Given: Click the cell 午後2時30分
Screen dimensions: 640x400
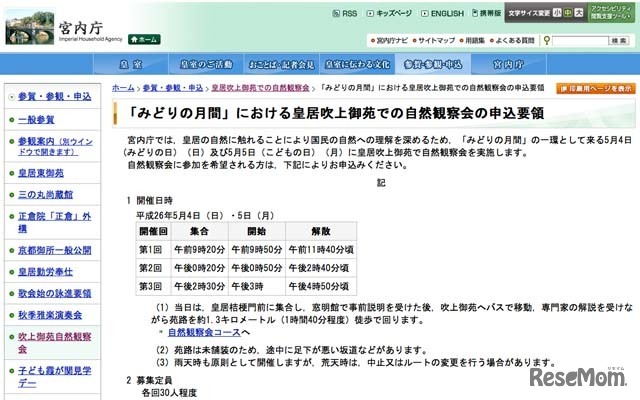Looking at the screenshot, I should click(200, 286).
